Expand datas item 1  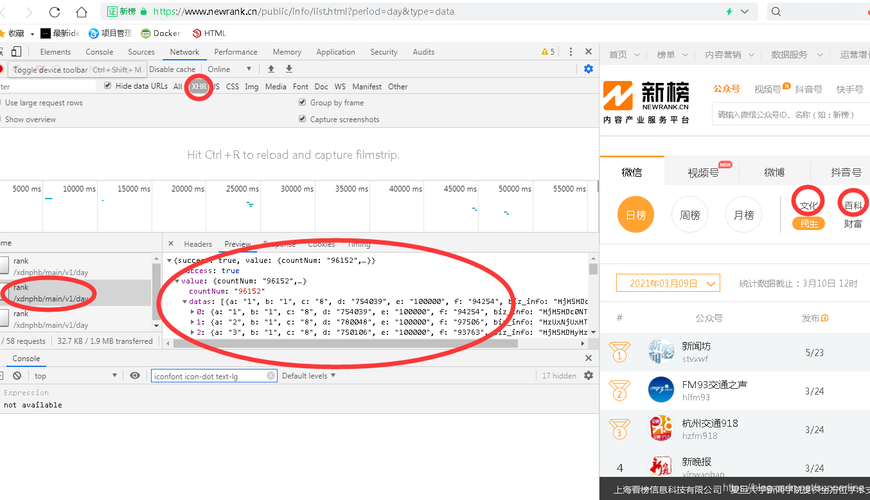tap(193, 322)
